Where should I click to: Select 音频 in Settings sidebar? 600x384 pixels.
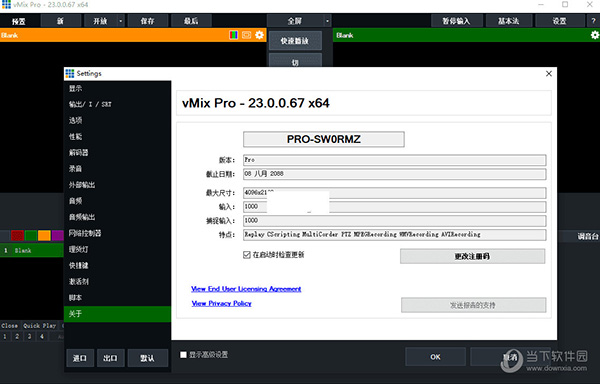(117, 201)
